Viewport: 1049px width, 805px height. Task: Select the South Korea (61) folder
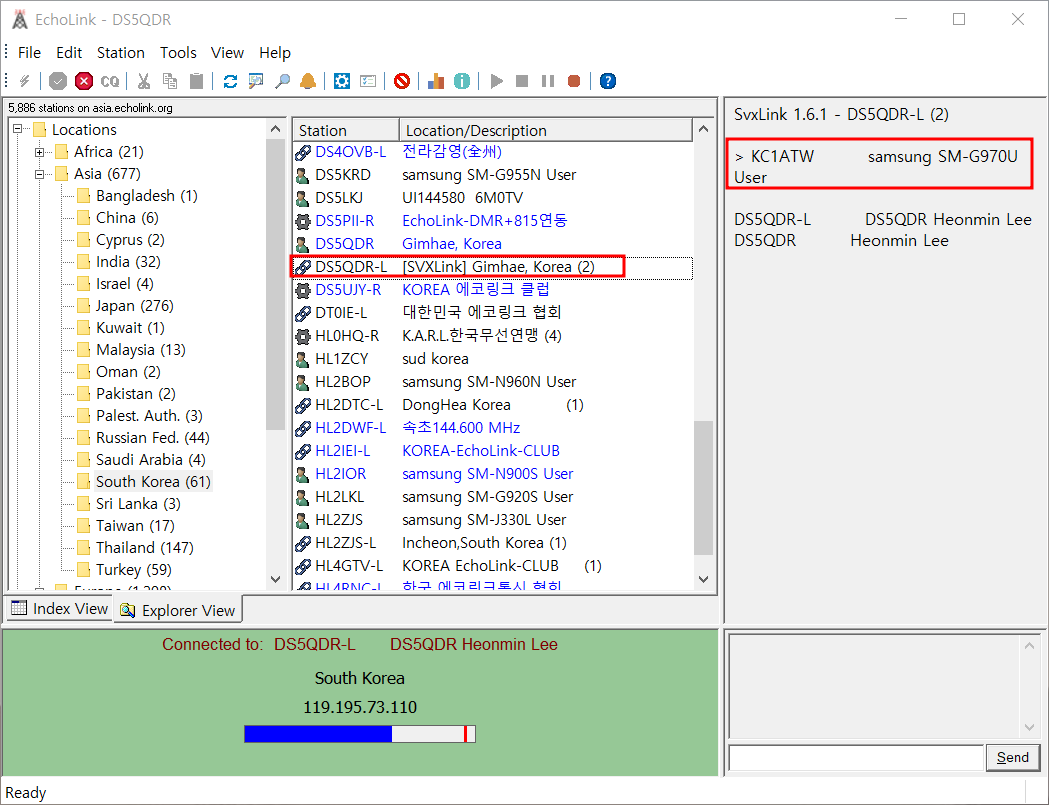point(153,482)
